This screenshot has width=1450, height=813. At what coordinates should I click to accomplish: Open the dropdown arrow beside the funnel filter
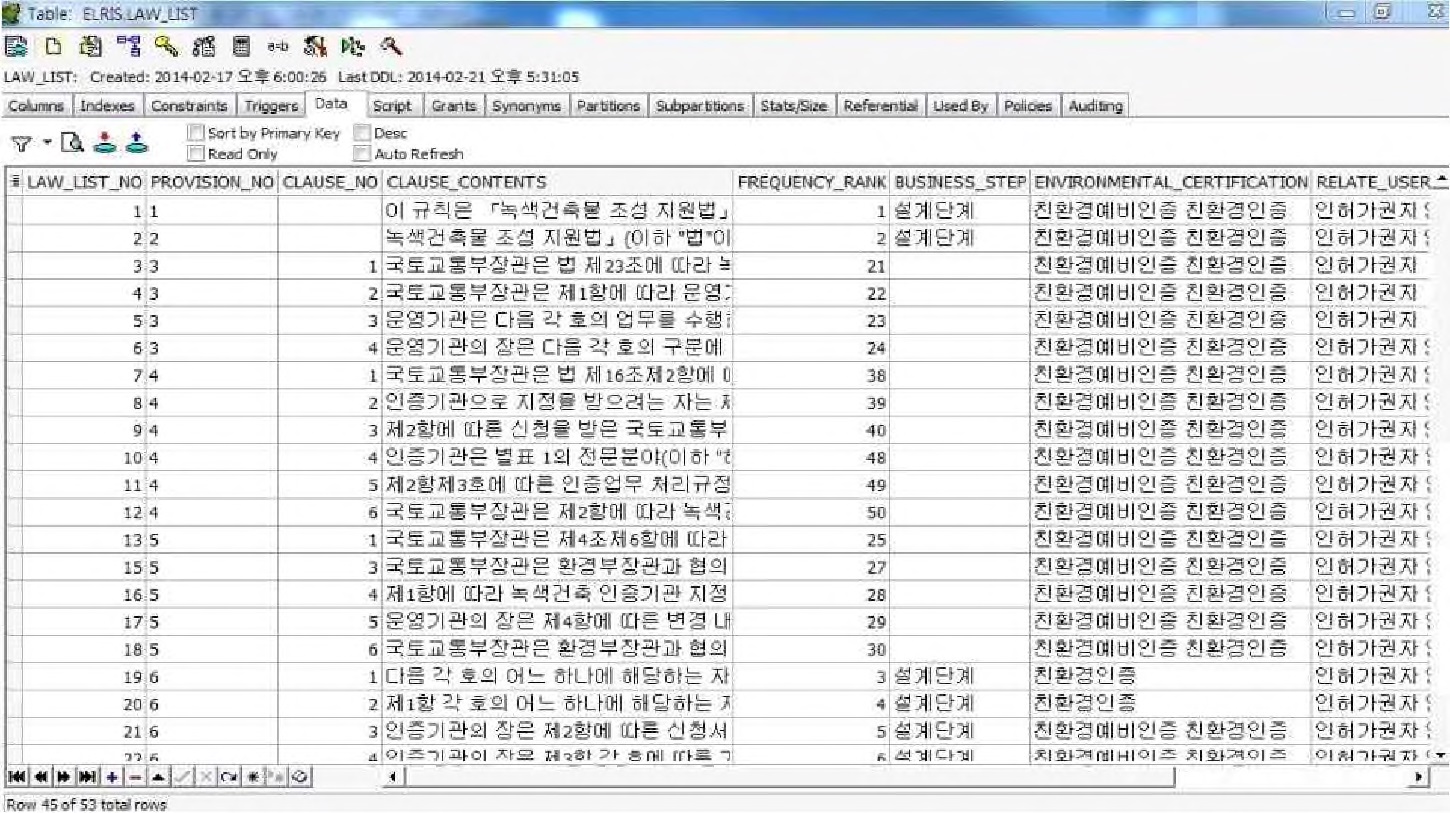pos(46,144)
